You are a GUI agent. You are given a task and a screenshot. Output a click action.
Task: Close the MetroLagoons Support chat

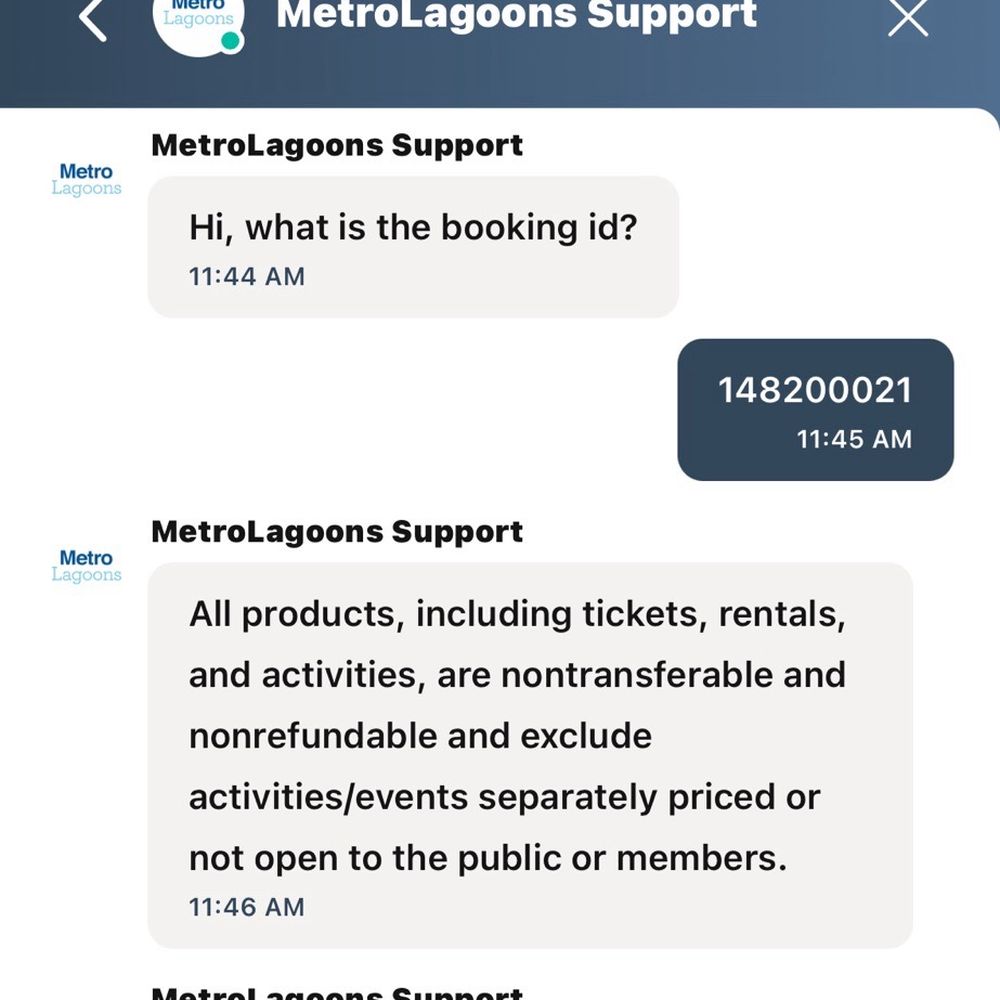coord(908,17)
